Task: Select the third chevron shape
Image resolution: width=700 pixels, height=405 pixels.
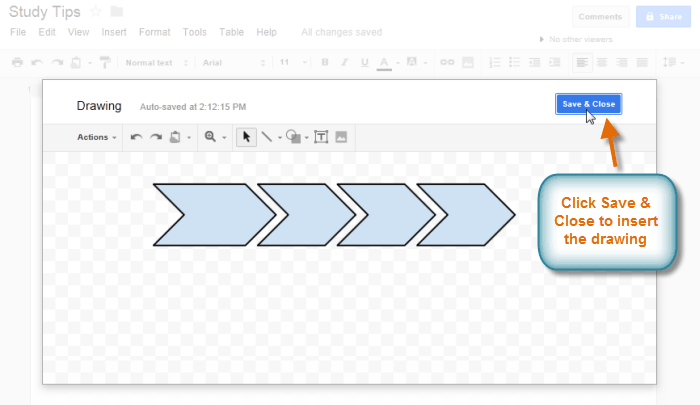Action: pyautogui.click(x=386, y=215)
